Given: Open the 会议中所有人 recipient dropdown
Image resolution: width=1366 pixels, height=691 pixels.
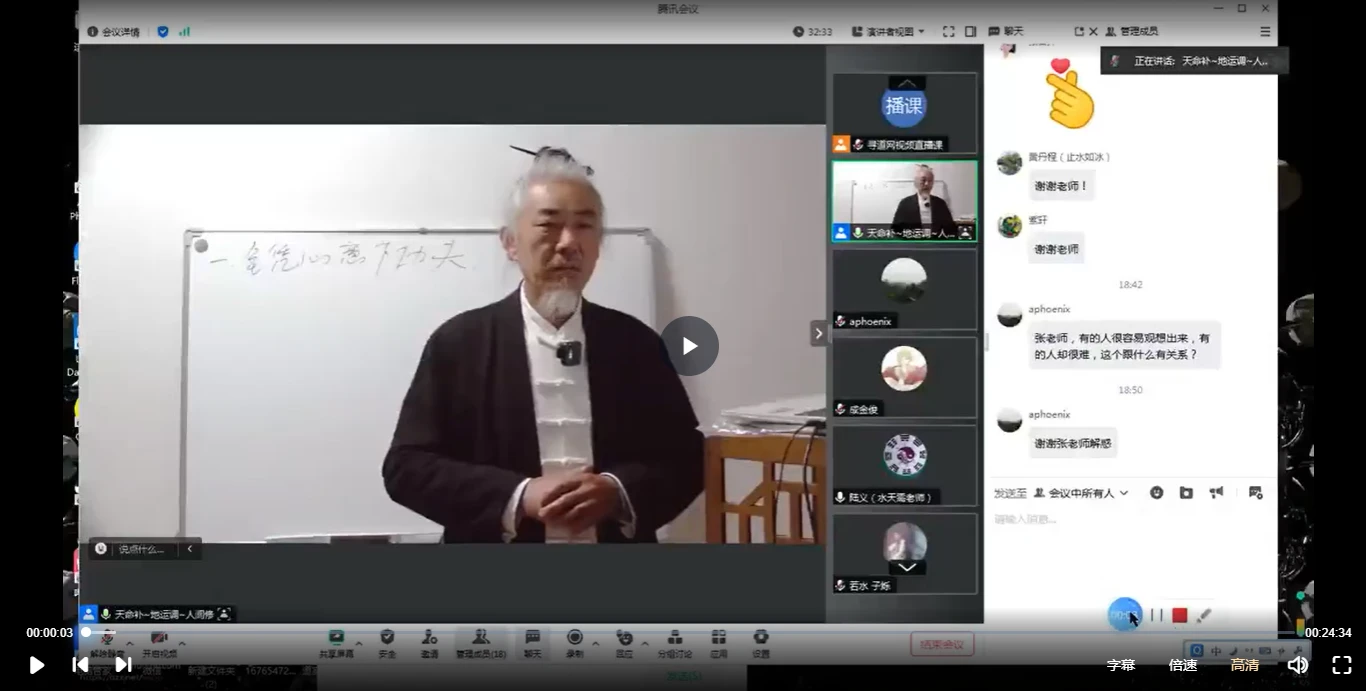Looking at the screenshot, I should pyautogui.click(x=1081, y=493).
